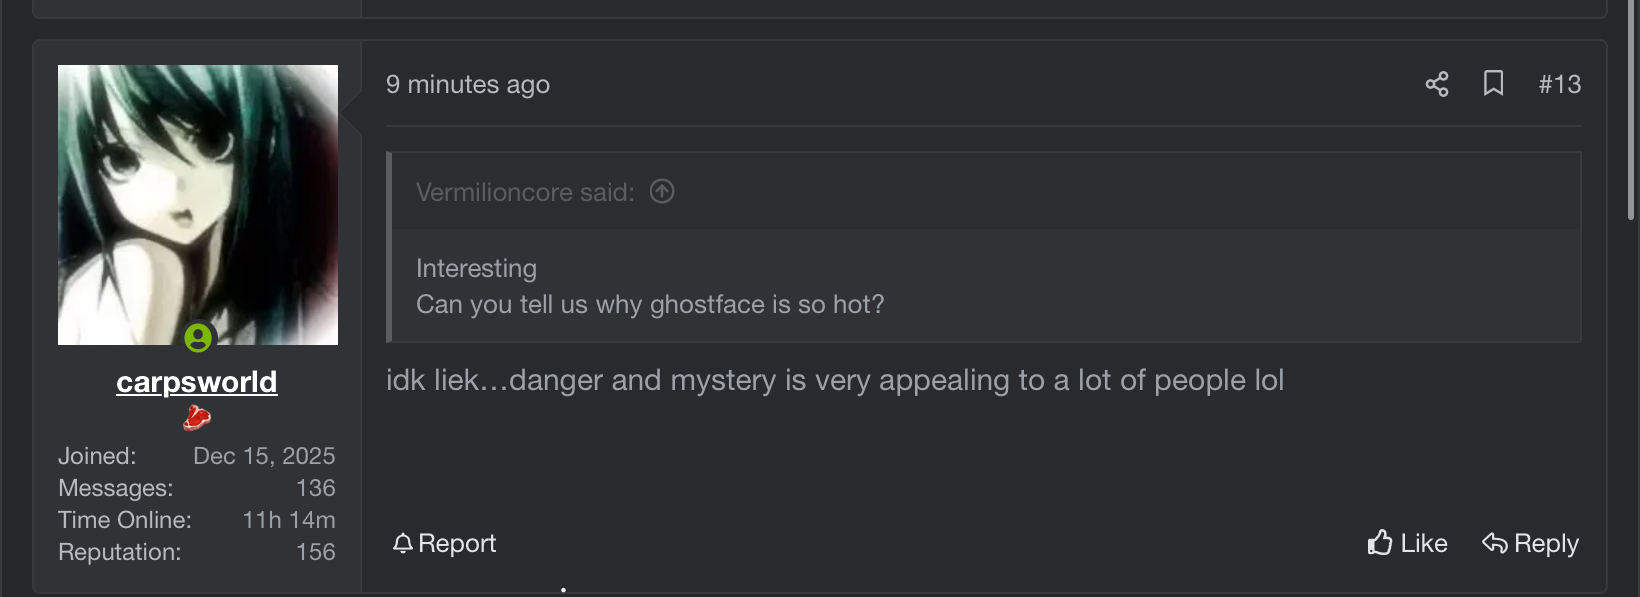Click the Reply text label

[x=1546, y=543]
